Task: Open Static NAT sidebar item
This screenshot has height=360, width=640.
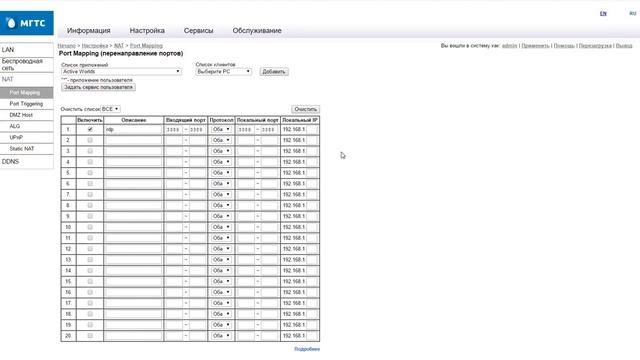Action: (27, 149)
